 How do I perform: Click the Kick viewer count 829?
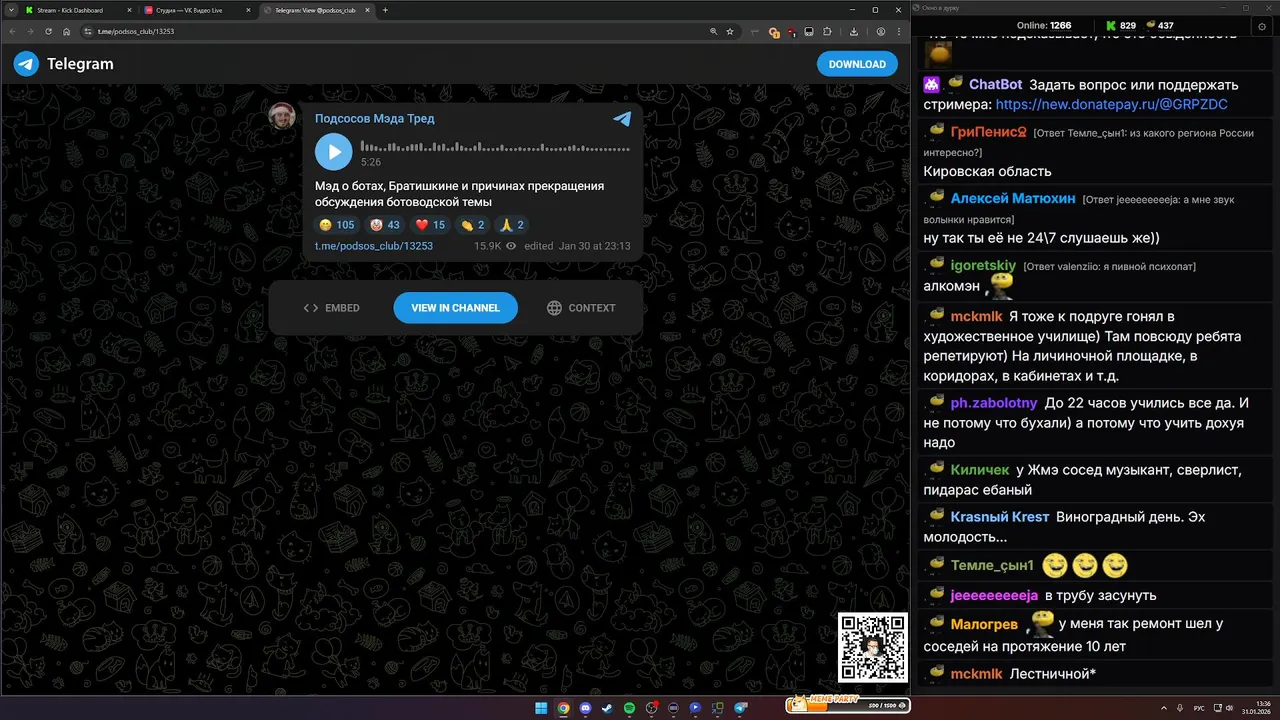pyautogui.click(x=1120, y=25)
